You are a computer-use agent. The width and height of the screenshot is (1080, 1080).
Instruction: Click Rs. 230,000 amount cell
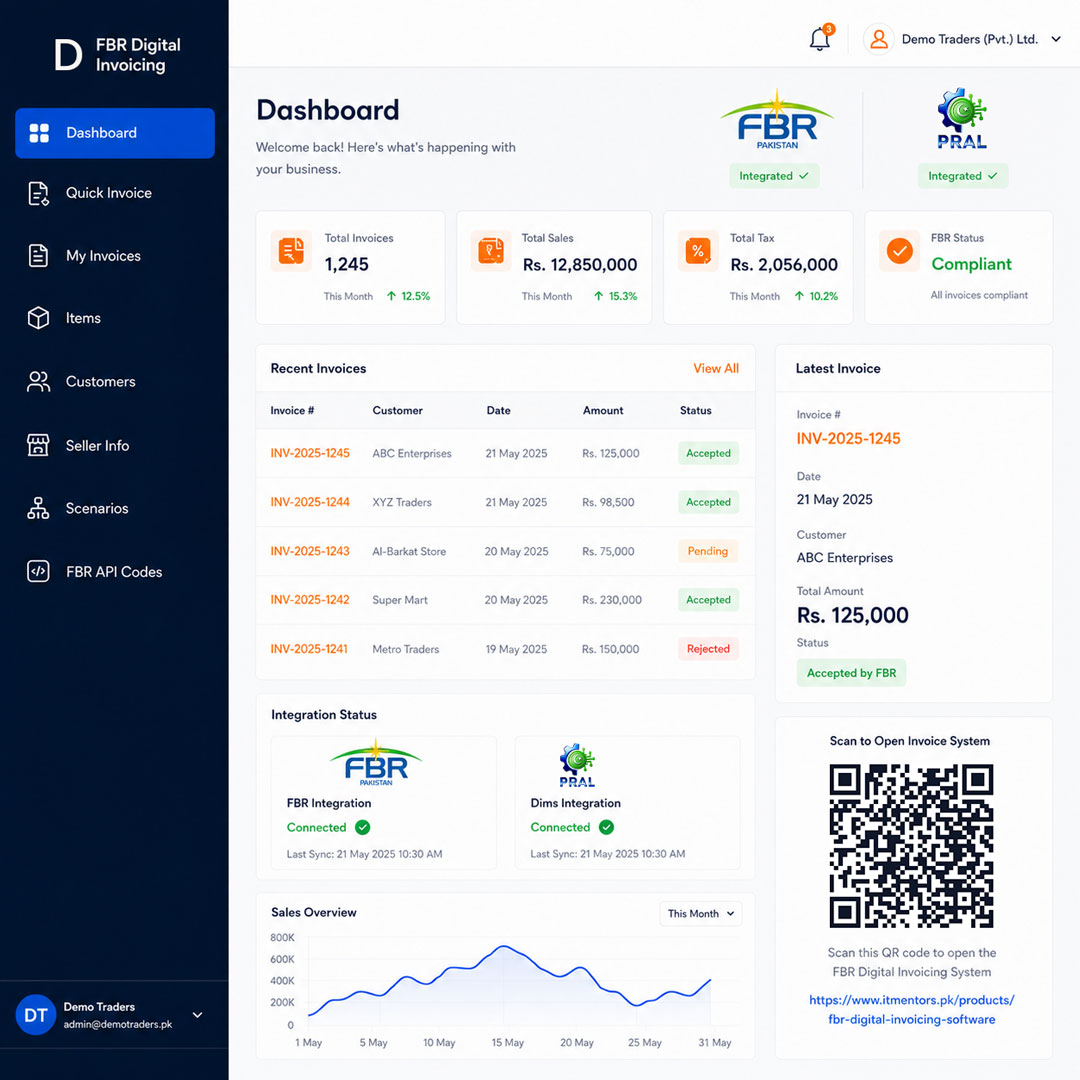click(x=612, y=600)
